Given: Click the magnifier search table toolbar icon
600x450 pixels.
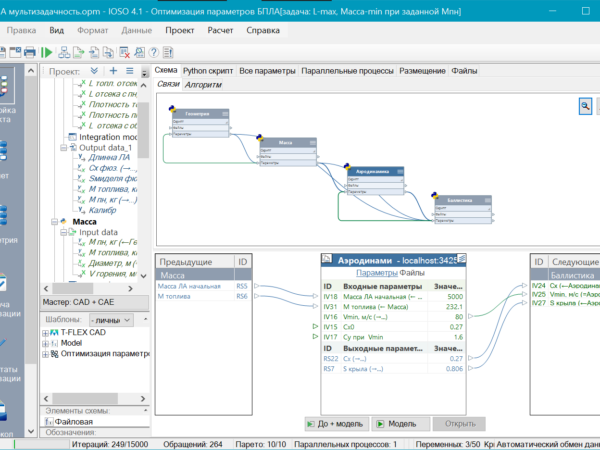Looking at the screenshot, I should tap(139, 52).
